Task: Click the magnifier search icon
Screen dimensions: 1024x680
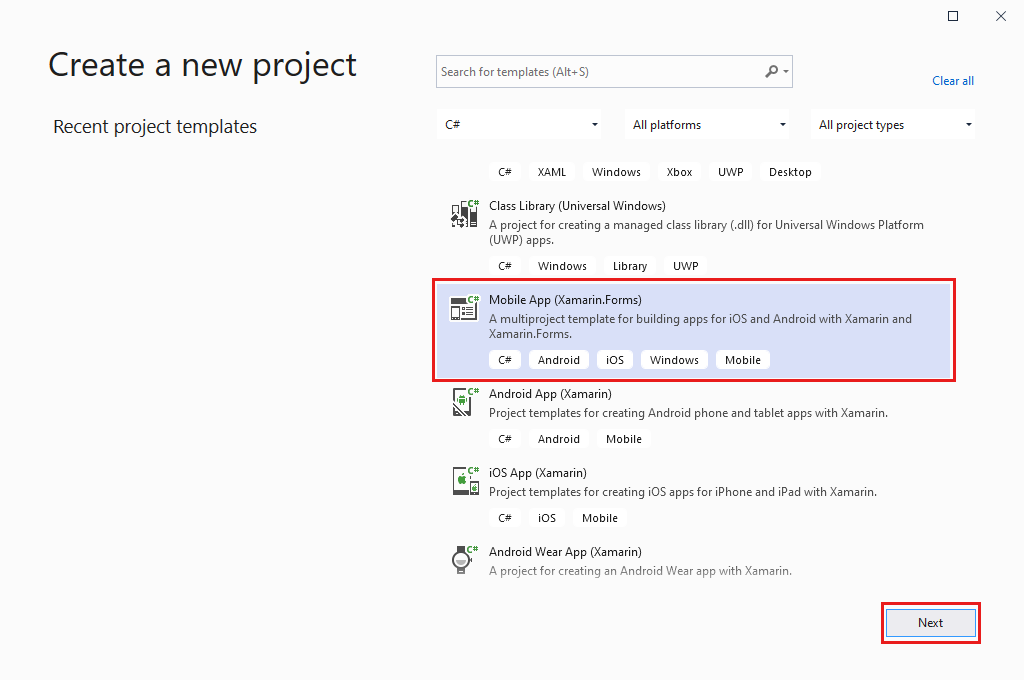Action: 771,71
